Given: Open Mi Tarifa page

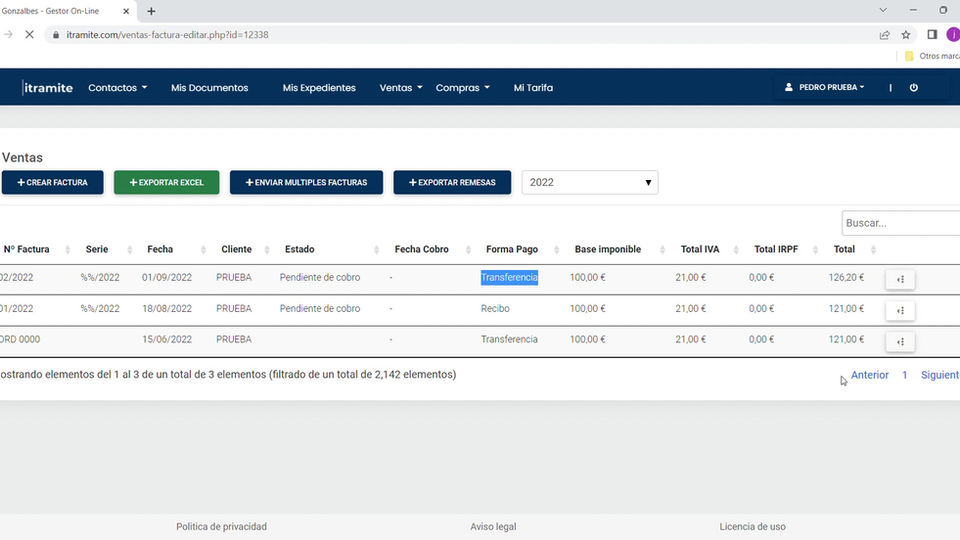Looking at the screenshot, I should pos(533,88).
